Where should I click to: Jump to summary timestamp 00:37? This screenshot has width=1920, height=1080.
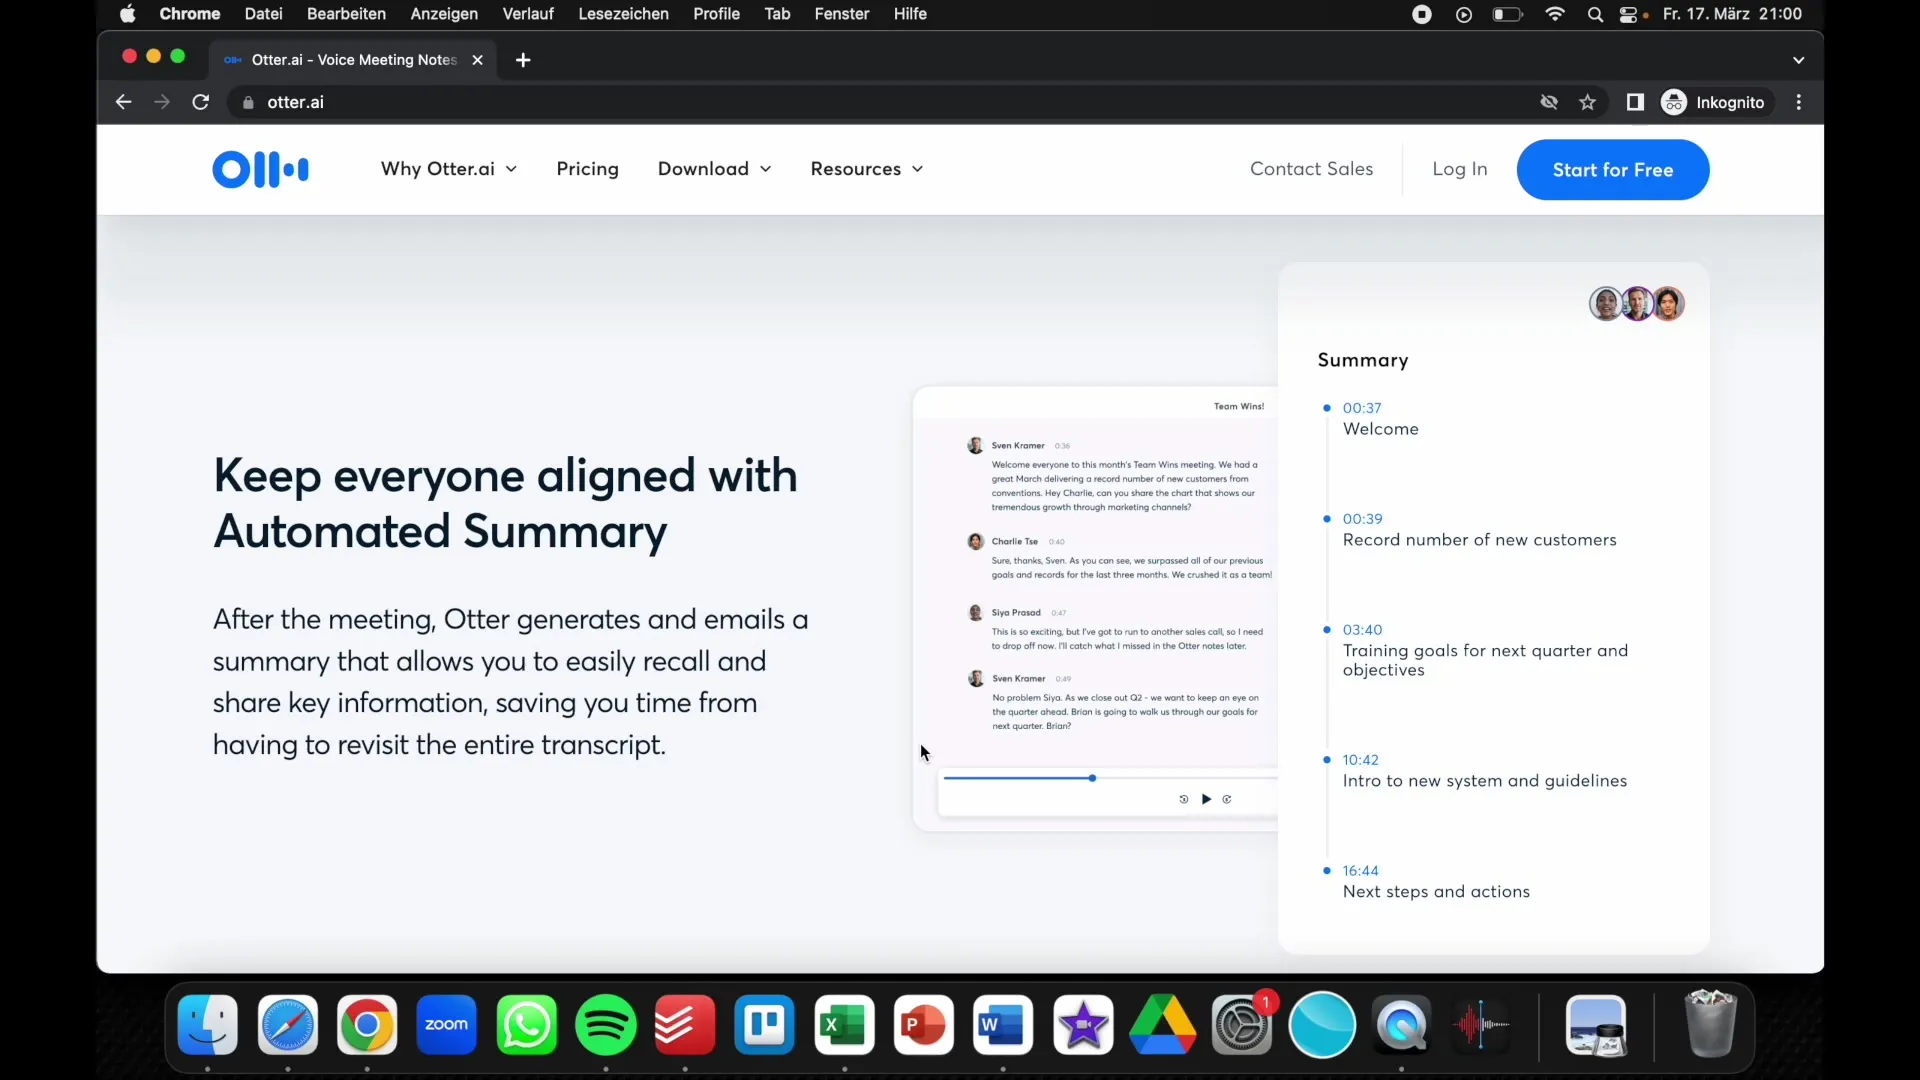[1362, 408]
